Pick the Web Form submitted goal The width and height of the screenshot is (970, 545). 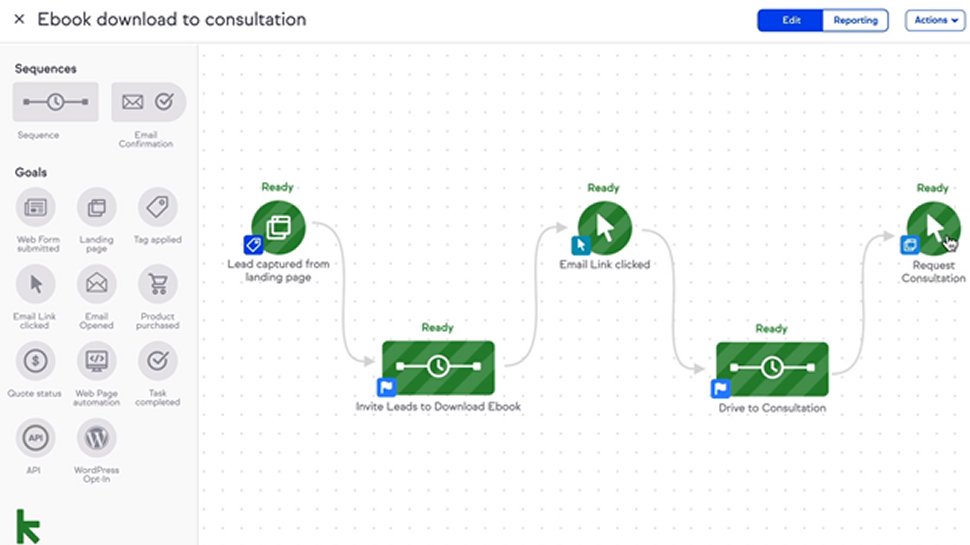pos(35,207)
